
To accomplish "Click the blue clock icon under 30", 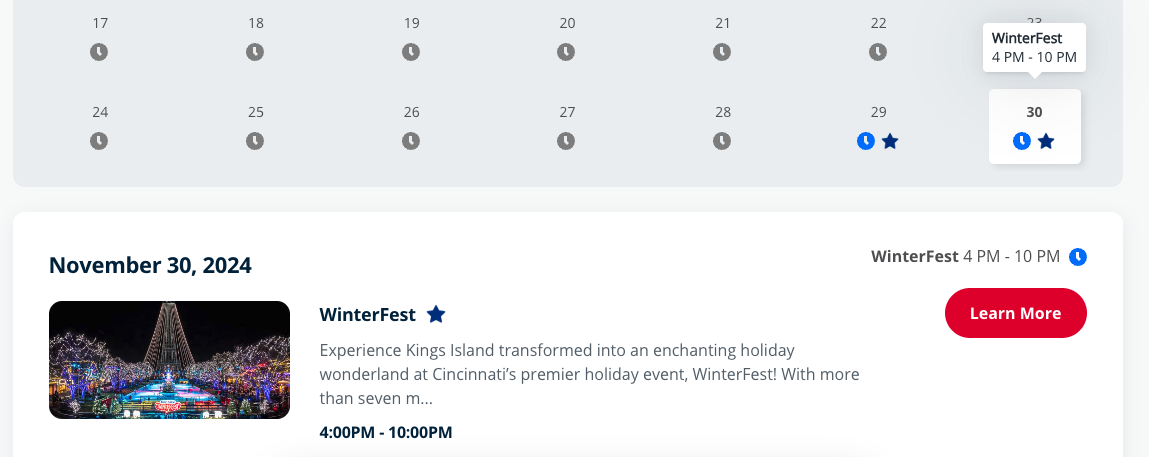I will pos(1022,141).
